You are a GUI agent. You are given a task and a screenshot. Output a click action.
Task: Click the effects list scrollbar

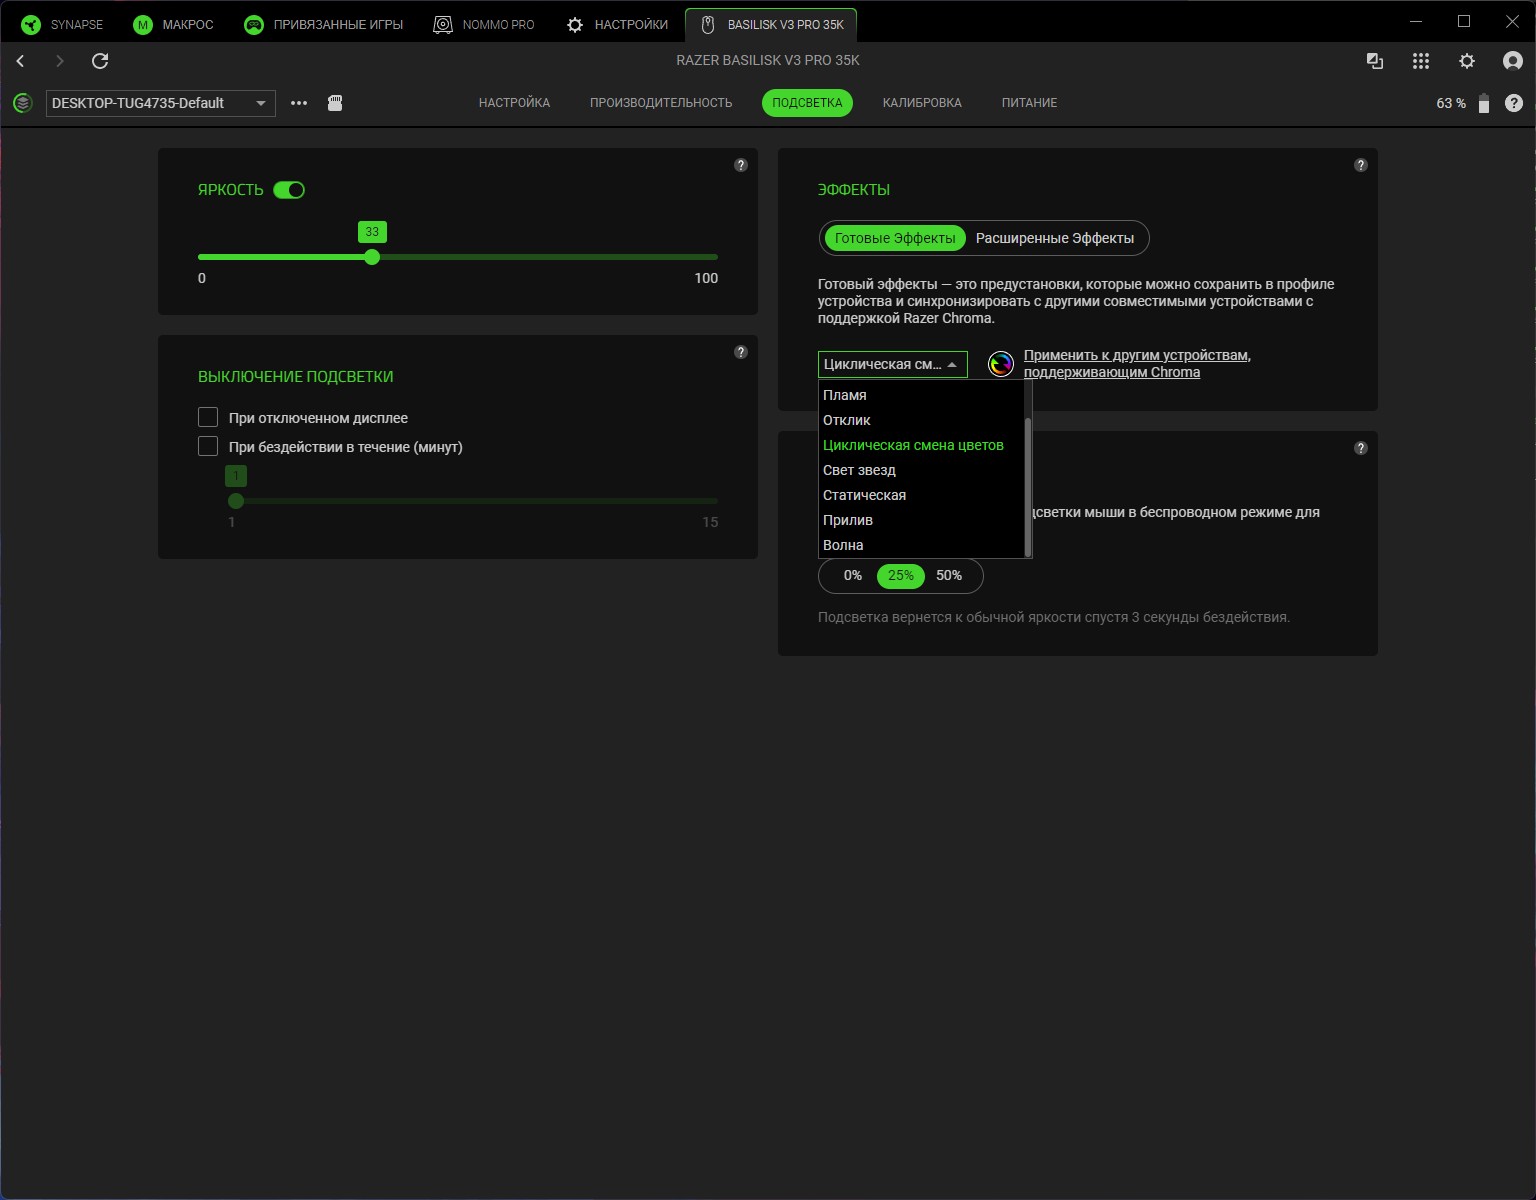[1028, 485]
